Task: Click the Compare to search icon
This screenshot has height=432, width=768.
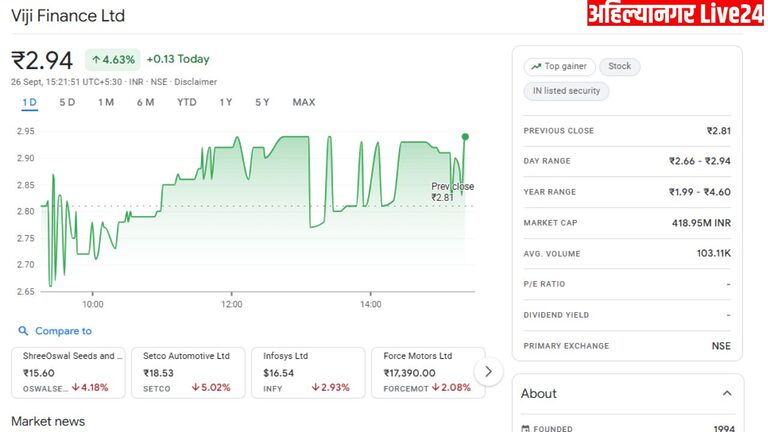Action: pos(22,331)
